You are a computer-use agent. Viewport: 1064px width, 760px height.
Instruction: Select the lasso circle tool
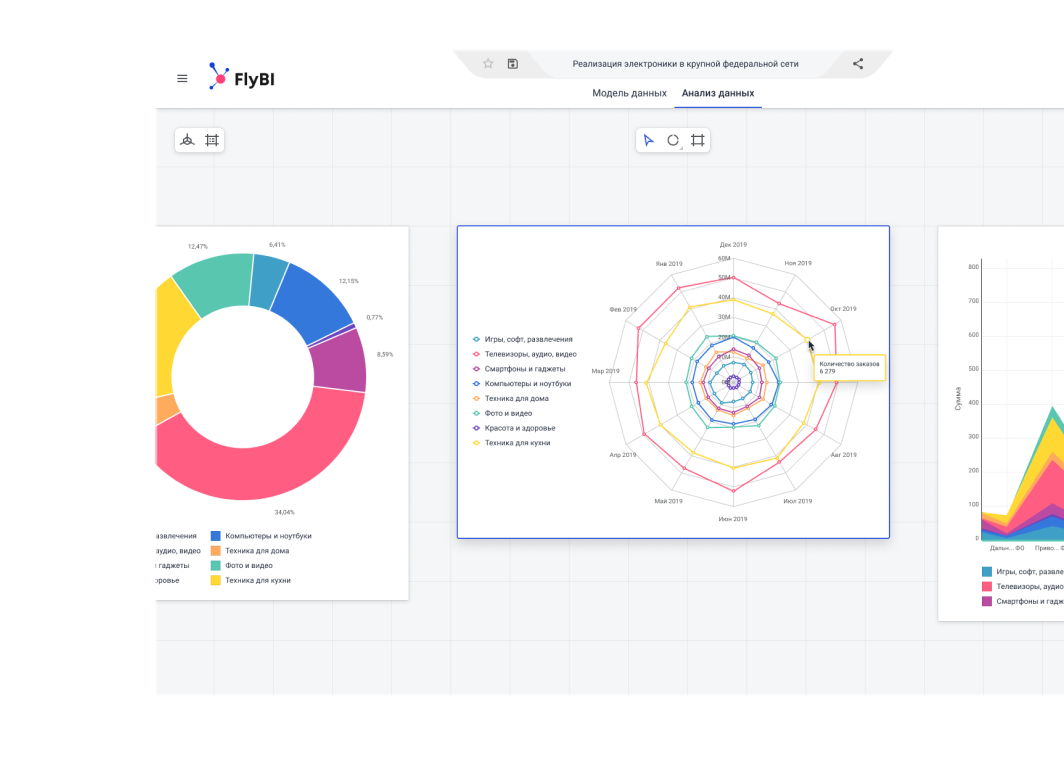pyautogui.click(x=673, y=140)
